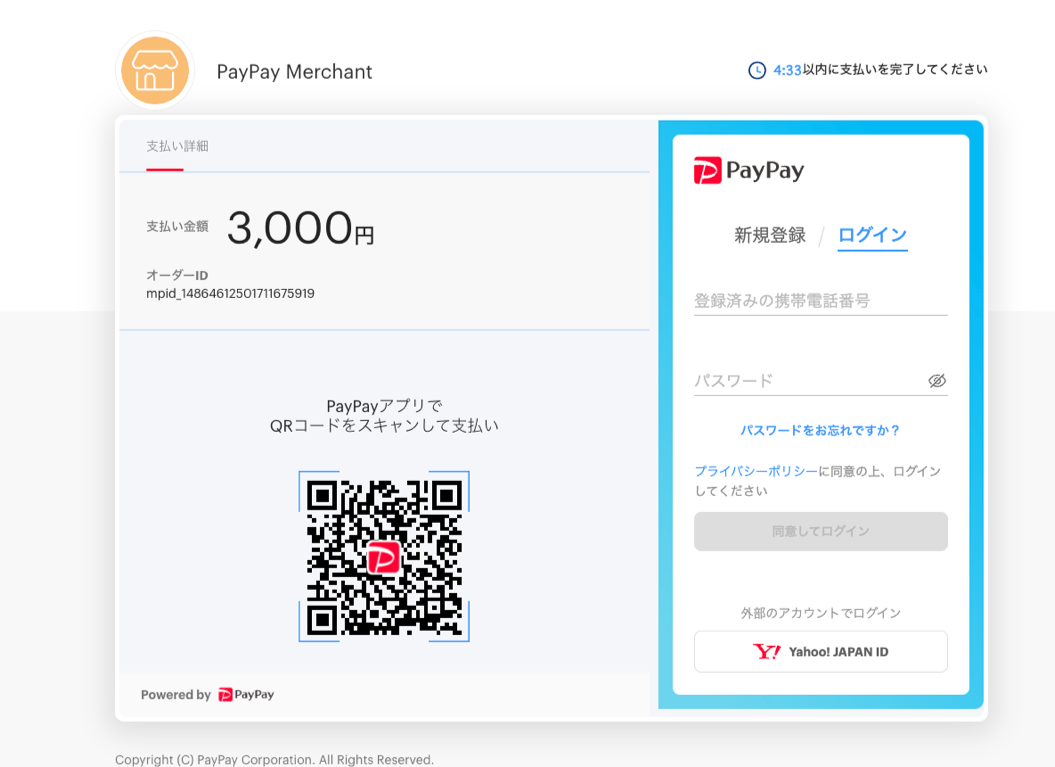1055x767 pixels.
Task: Open the 支払い詳細 tab
Action: pos(178,146)
